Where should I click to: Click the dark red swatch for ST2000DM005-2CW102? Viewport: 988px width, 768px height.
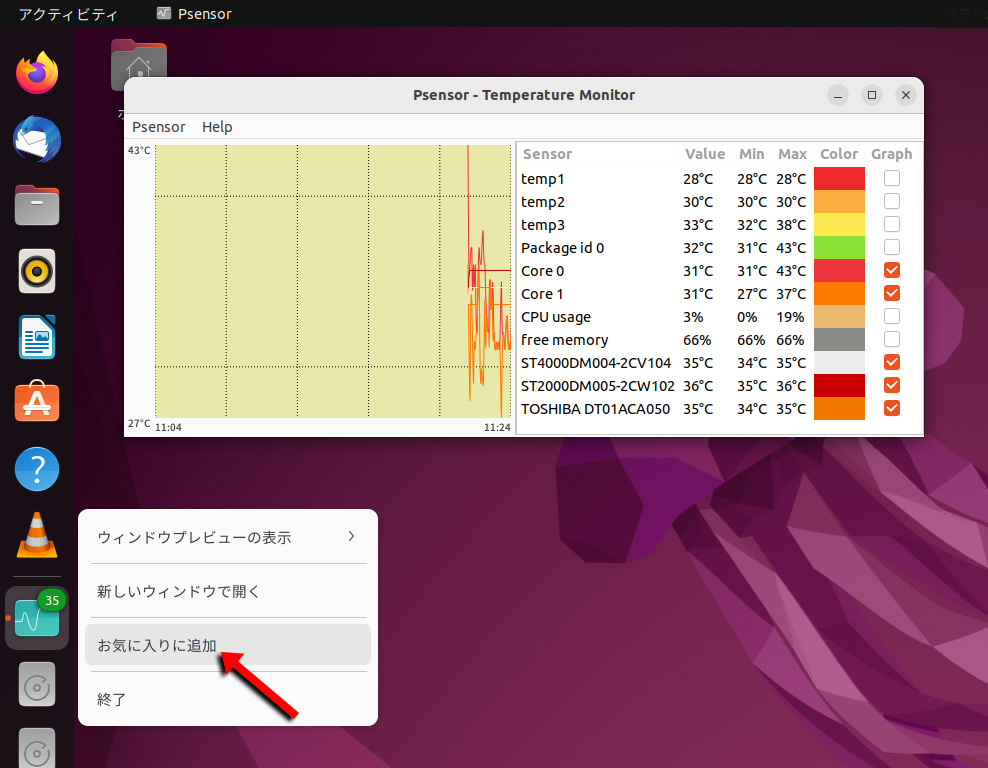click(839, 385)
